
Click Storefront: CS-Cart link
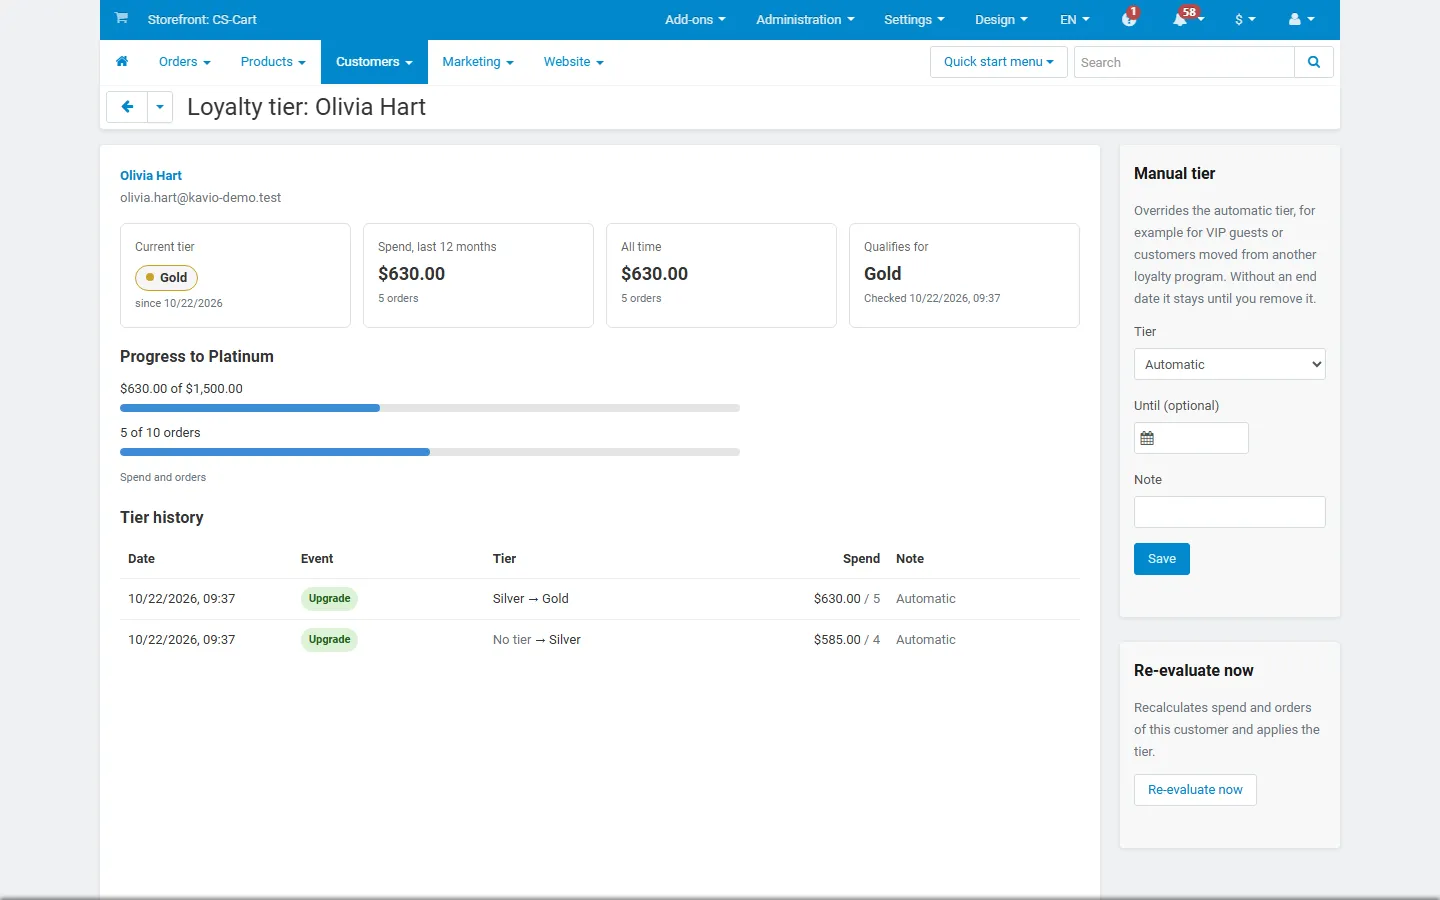click(202, 19)
